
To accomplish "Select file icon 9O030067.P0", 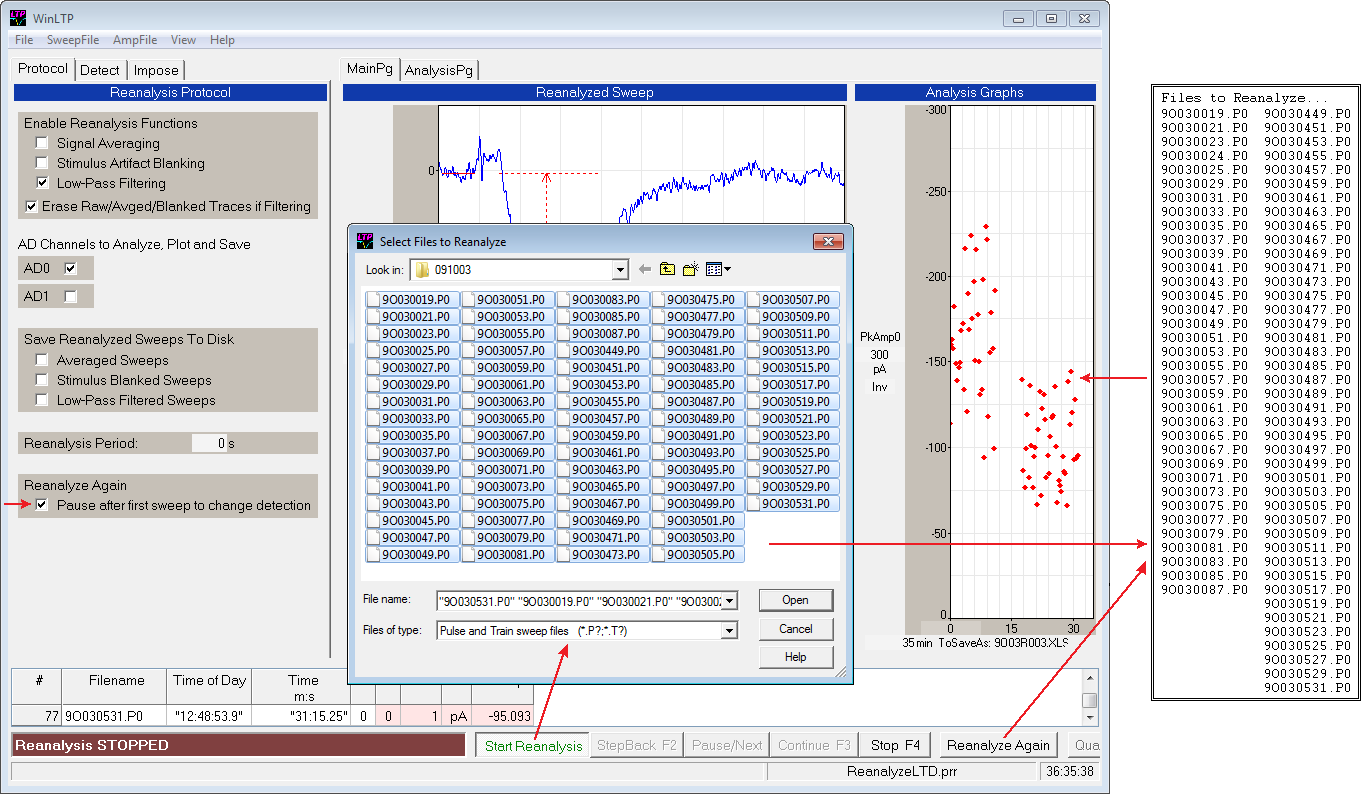I will (469, 436).
